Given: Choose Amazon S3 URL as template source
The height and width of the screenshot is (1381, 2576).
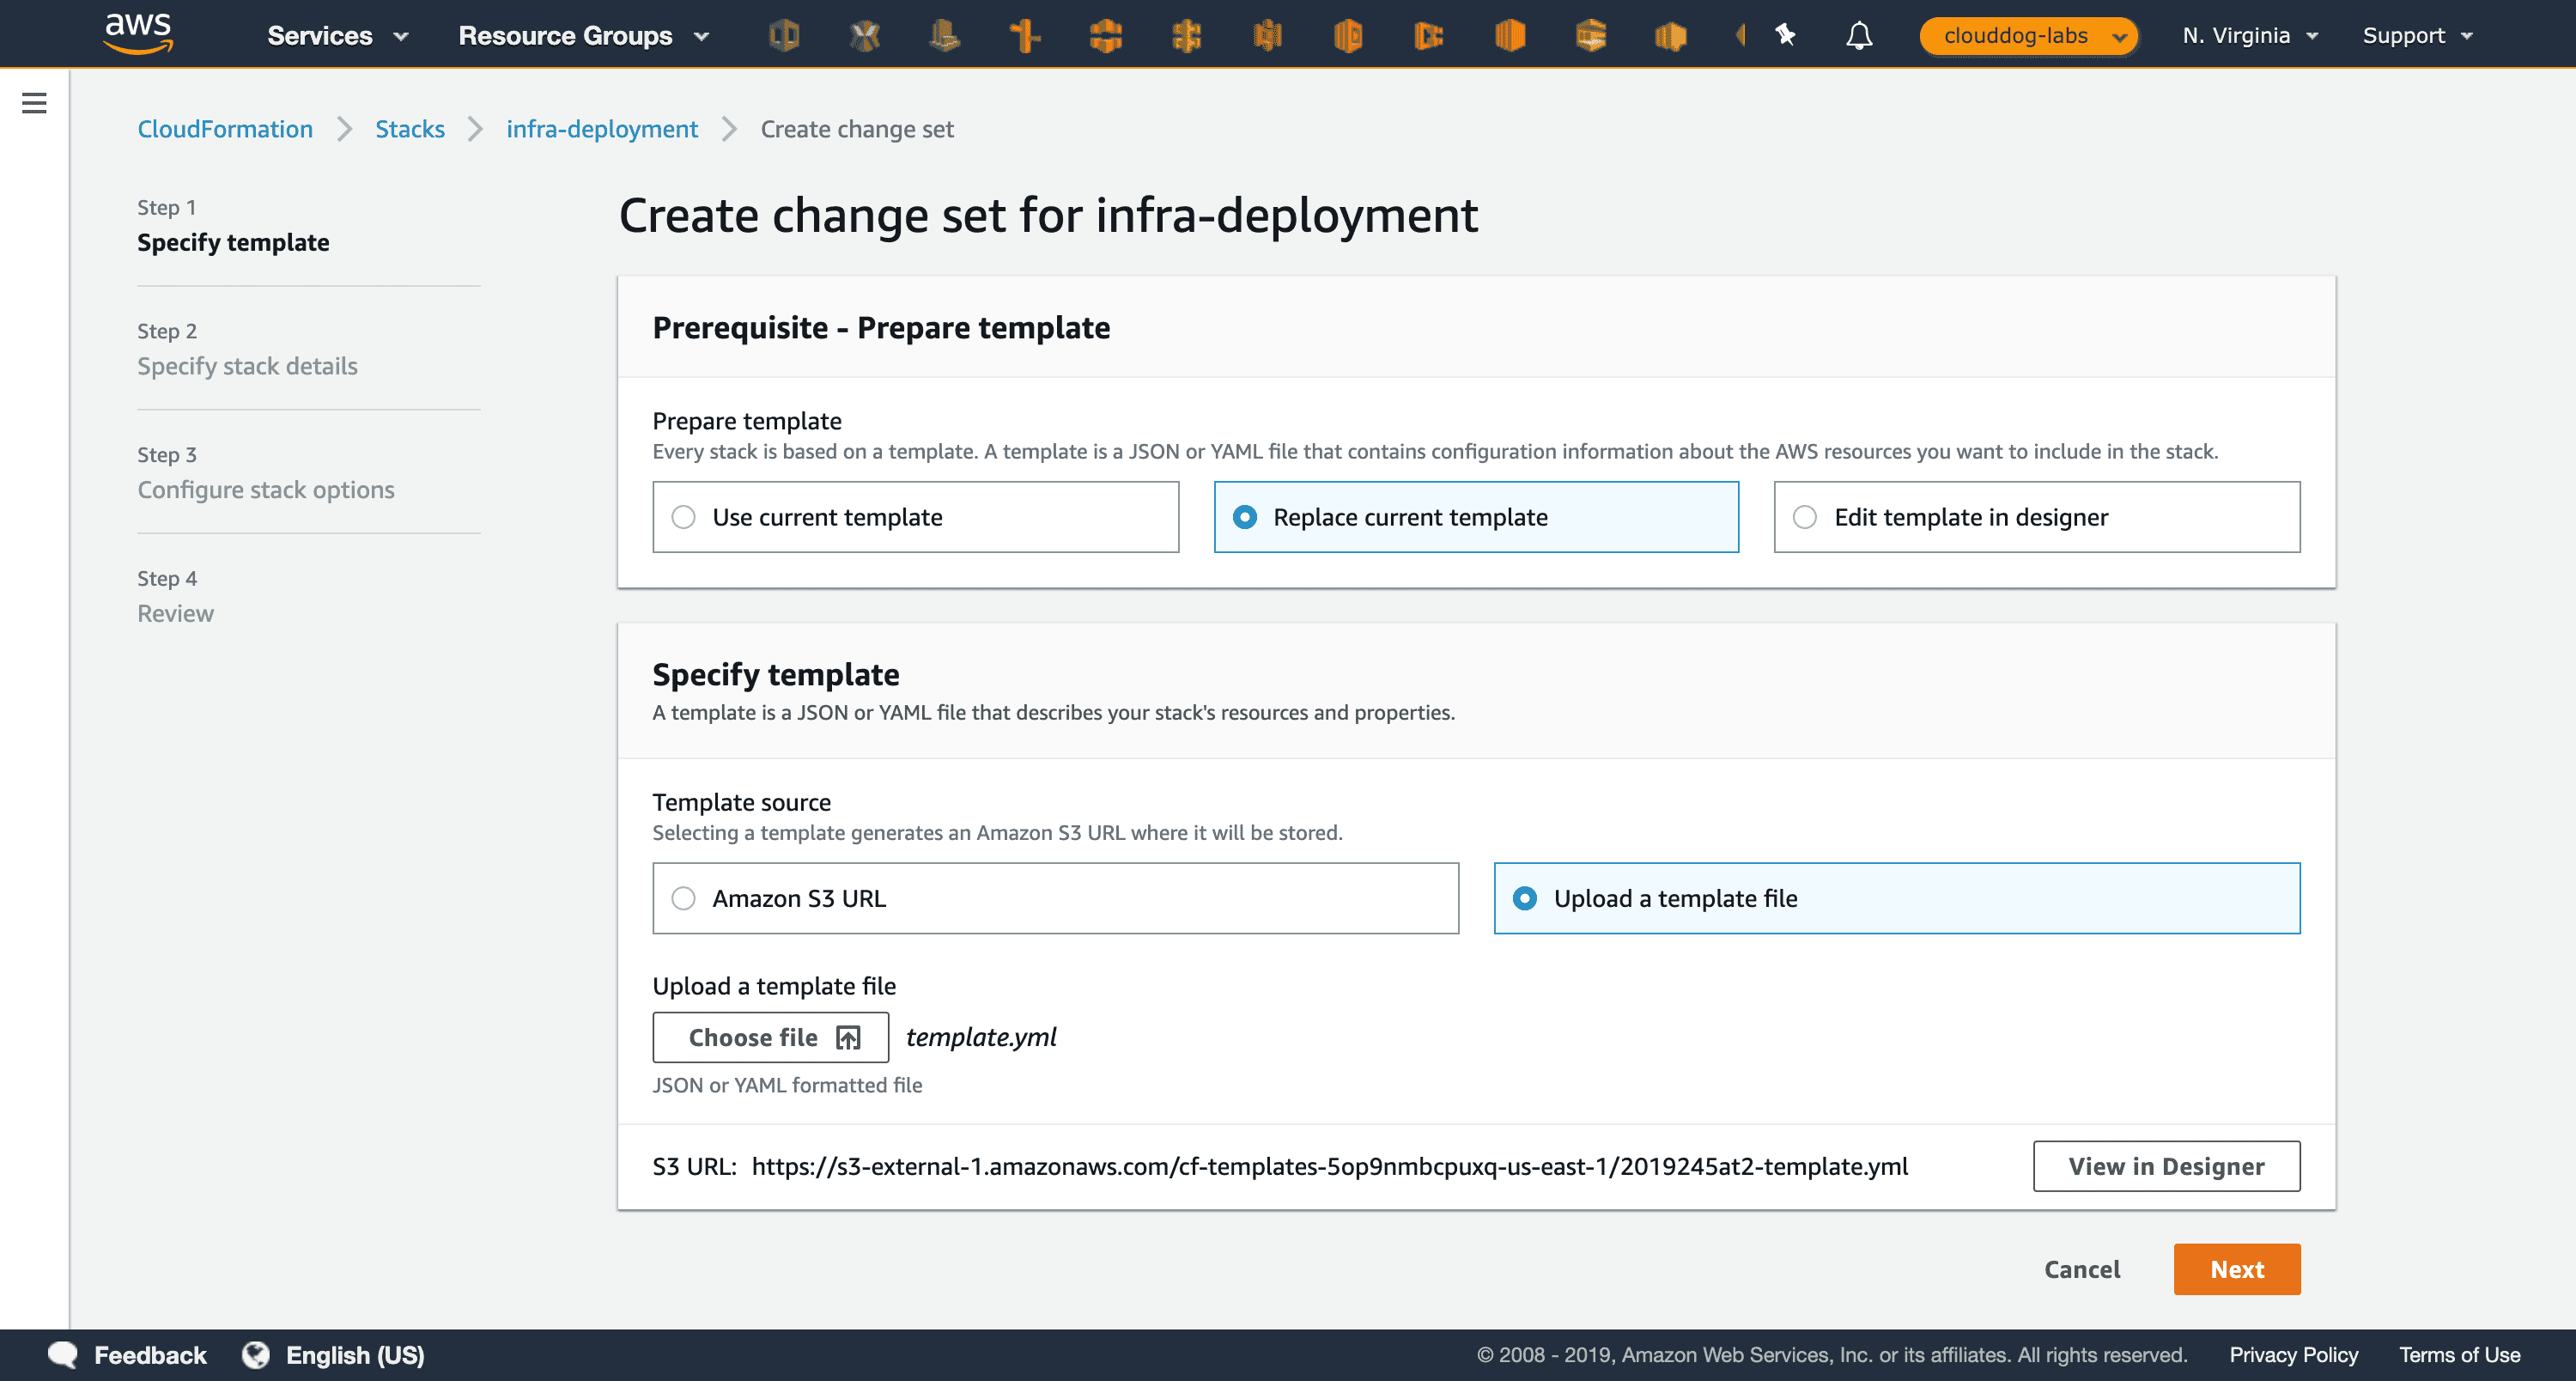Looking at the screenshot, I should [683, 898].
